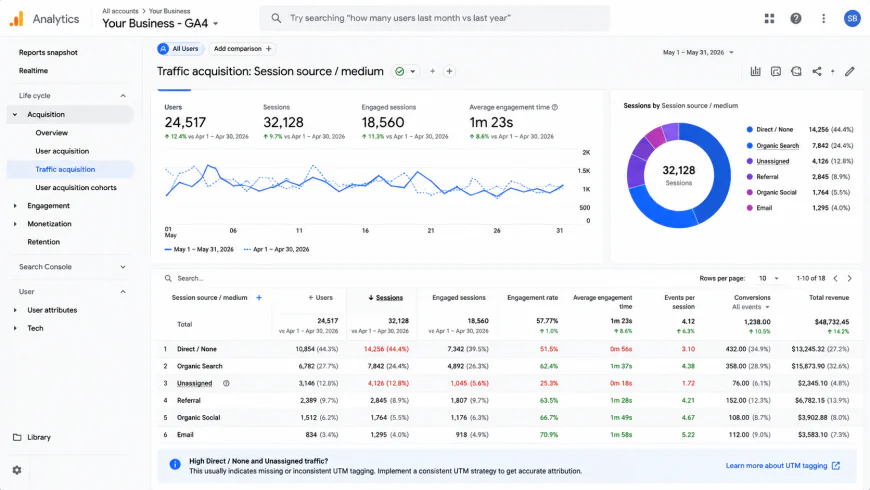Click the Organic Search table row label
870x490 pixels.
tap(200, 366)
